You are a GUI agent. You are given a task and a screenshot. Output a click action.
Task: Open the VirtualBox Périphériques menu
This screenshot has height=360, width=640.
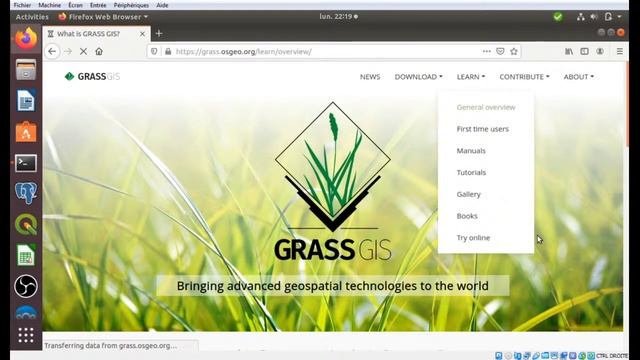(131, 5)
